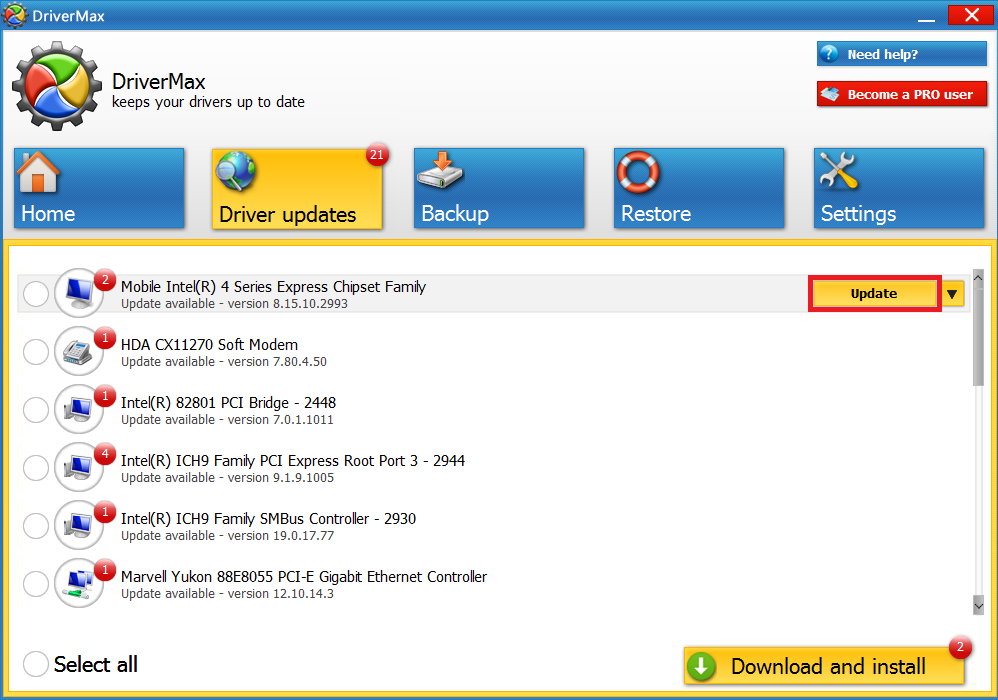Select Intel 82801 PCI Bridge radio button
The width and height of the screenshot is (998, 700).
tap(36, 409)
